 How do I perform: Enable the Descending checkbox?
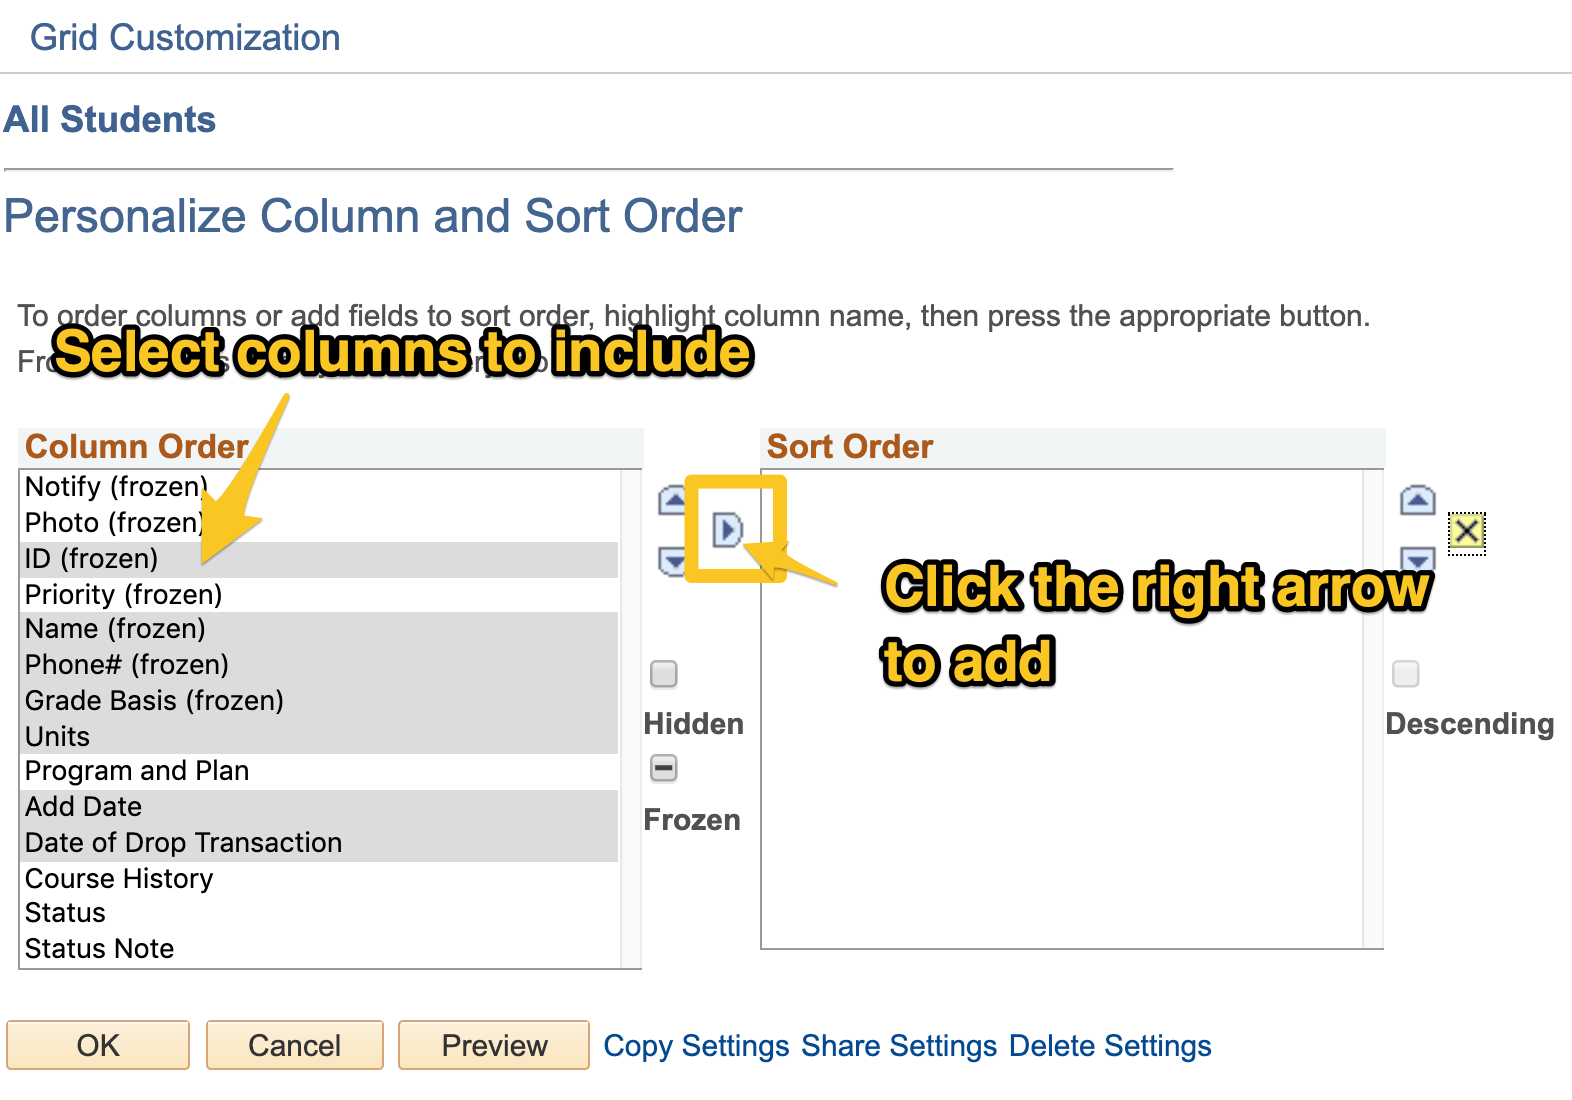(1406, 673)
